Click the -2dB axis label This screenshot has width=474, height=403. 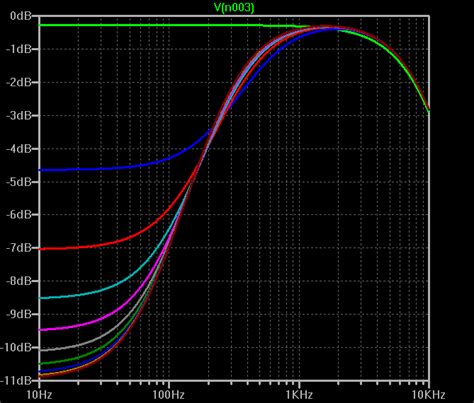pyautogui.click(x=19, y=82)
